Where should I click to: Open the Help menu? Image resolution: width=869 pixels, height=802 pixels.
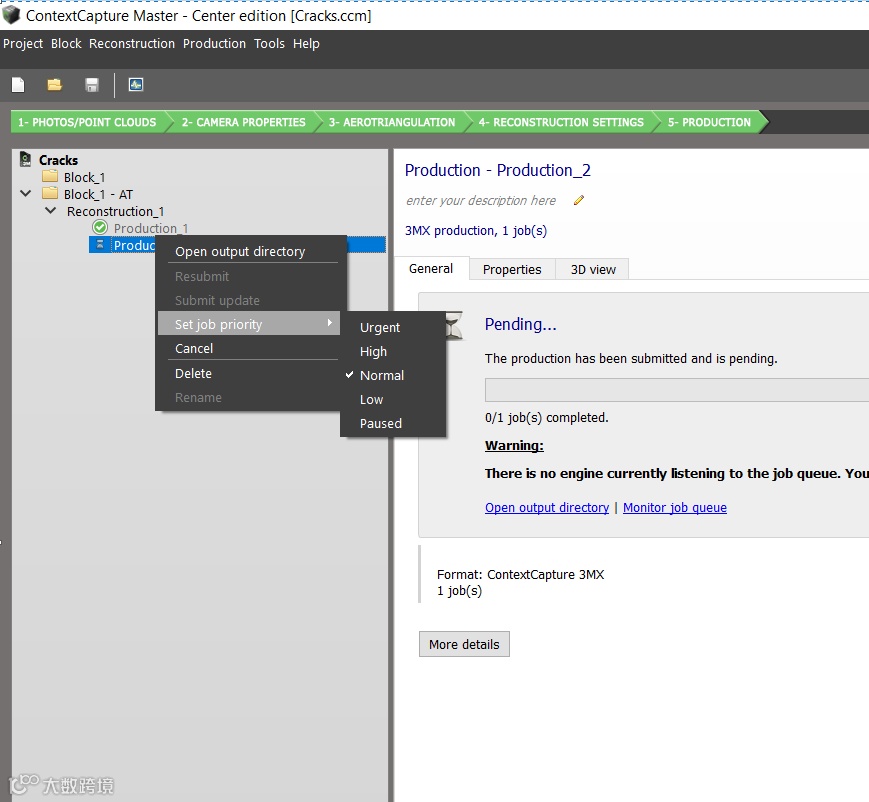coord(306,43)
